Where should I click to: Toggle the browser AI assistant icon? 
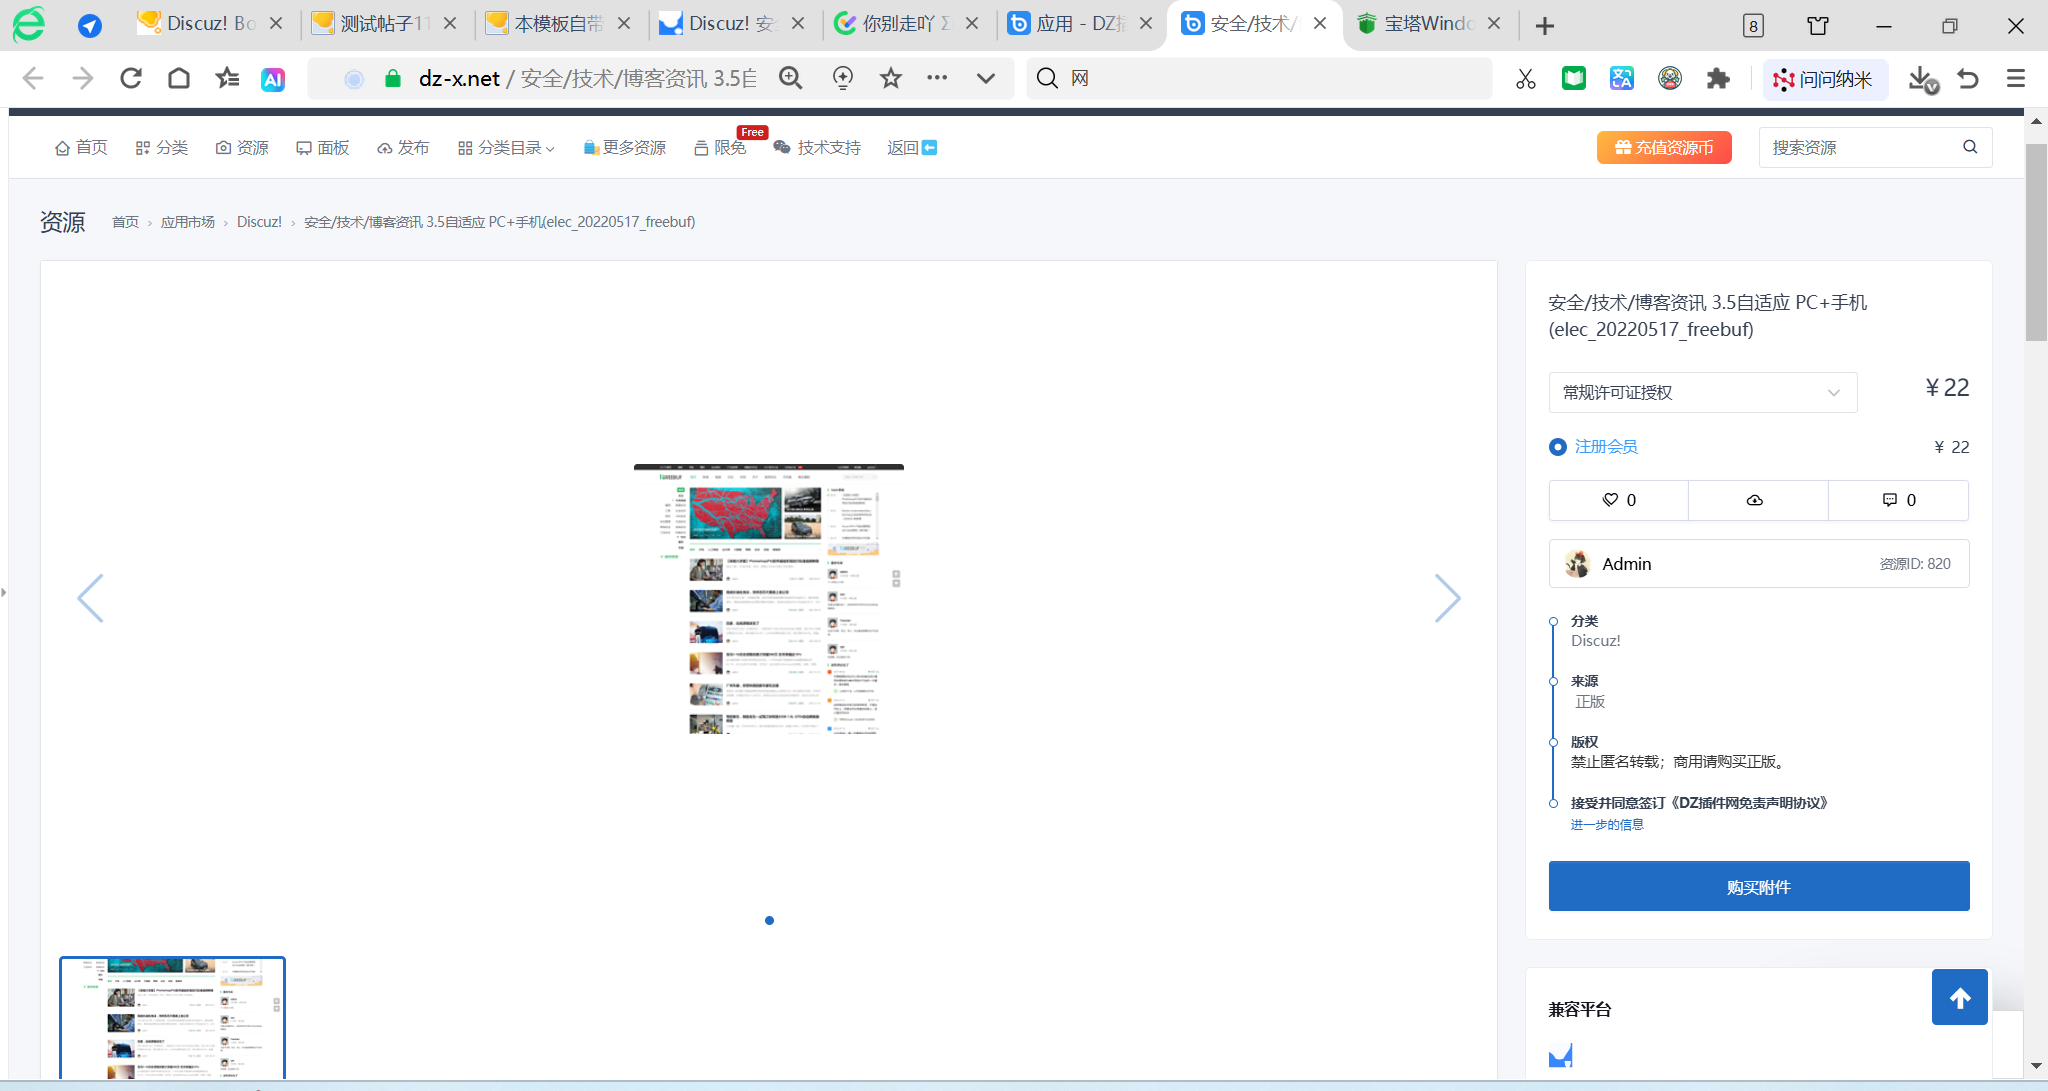tap(273, 79)
